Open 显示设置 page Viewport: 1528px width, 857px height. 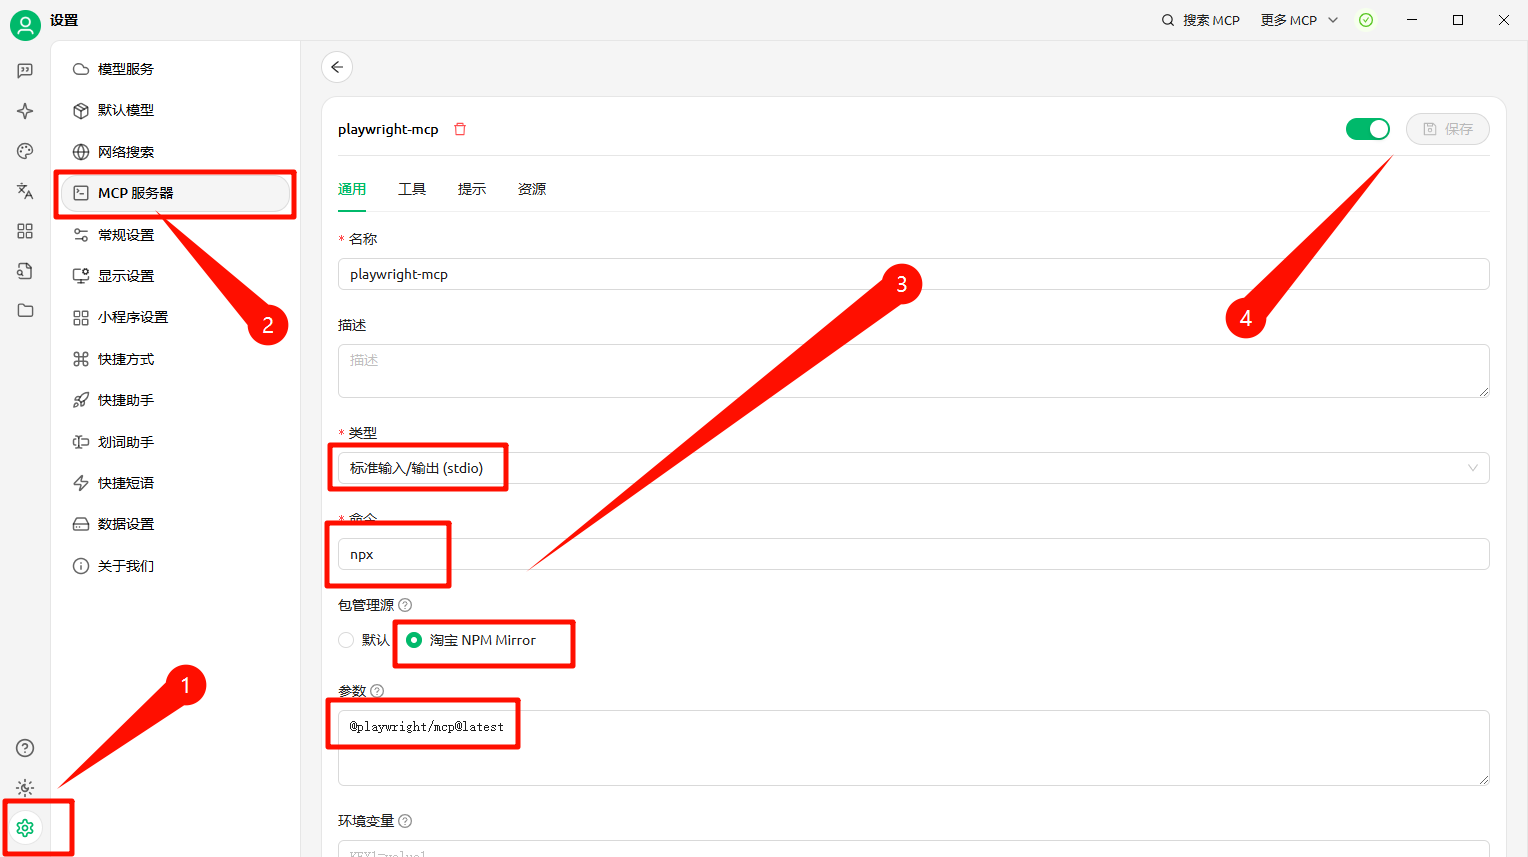pos(176,276)
